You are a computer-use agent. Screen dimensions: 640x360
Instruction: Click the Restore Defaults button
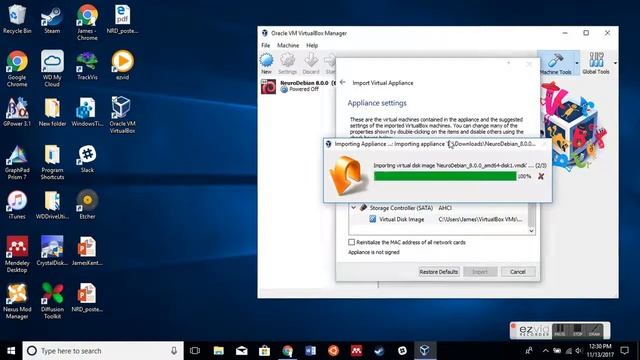click(439, 272)
